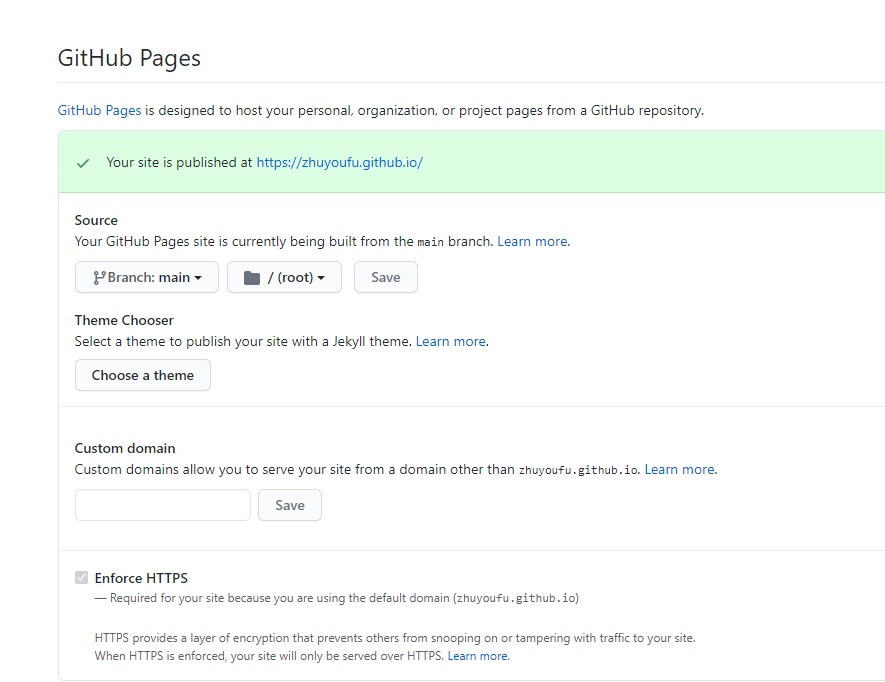Select the Custom domain heading
This screenshot has width=885, height=682.
125,448
